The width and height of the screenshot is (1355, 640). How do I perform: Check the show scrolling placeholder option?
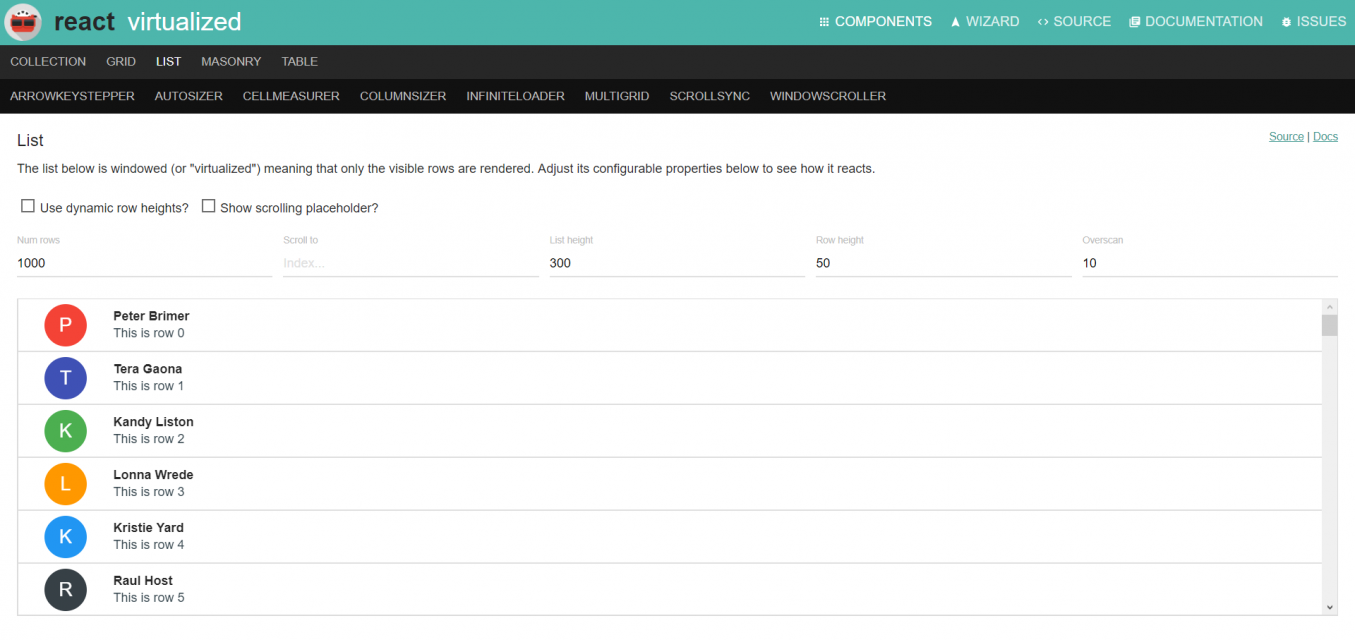[209, 205]
